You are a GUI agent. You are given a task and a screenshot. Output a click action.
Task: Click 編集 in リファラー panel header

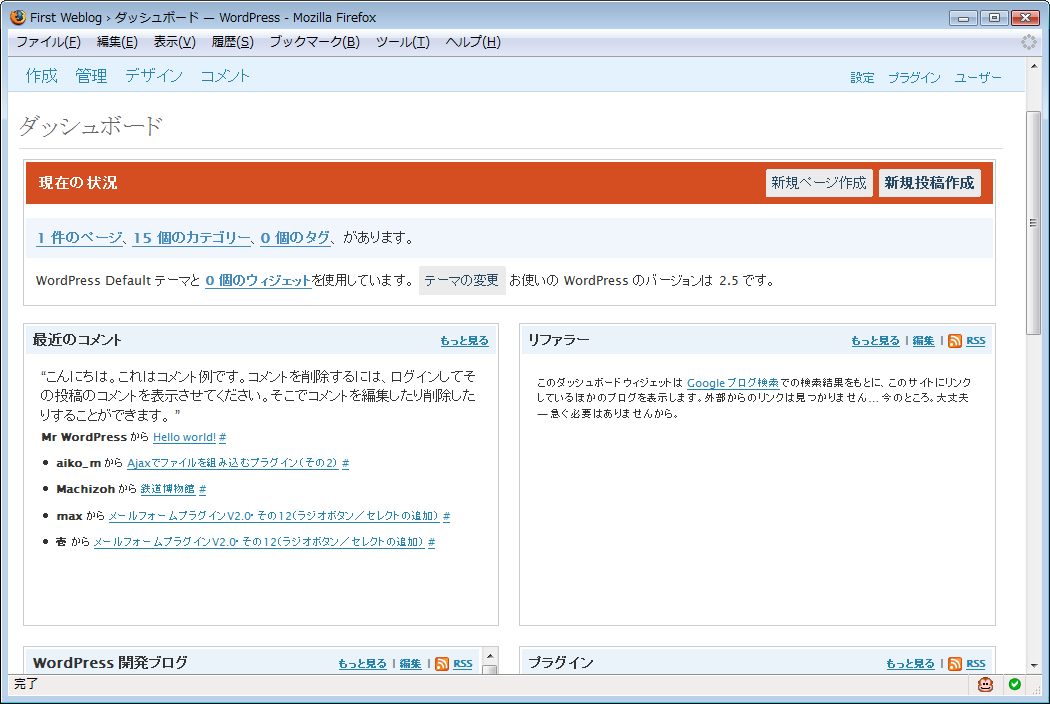pyautogui.click(x=923, y=341)
